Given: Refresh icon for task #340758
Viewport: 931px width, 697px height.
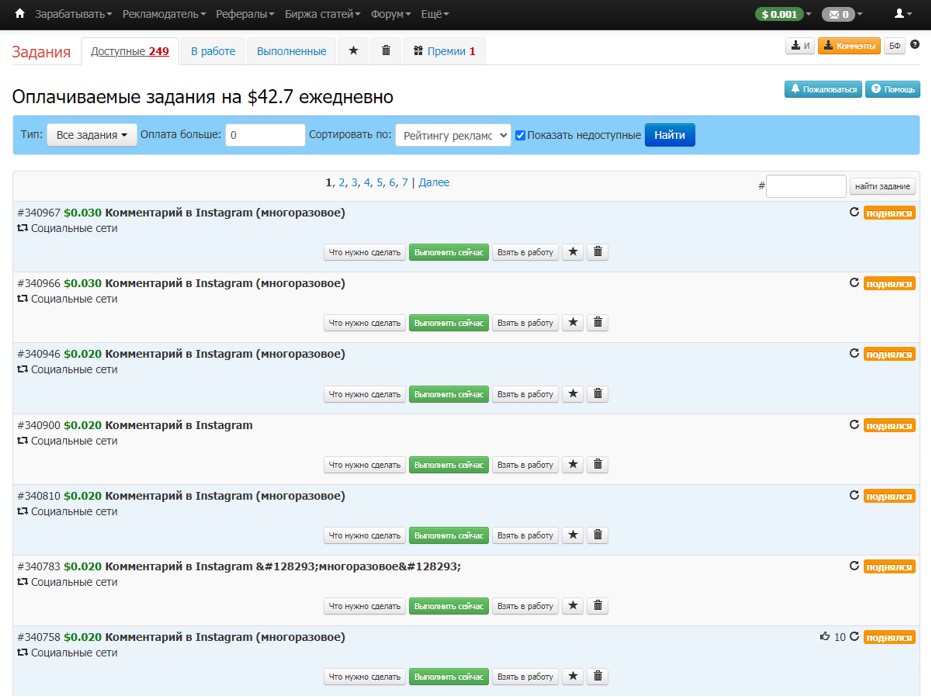Looking at the screenshot, I should [x=854, y=636].
